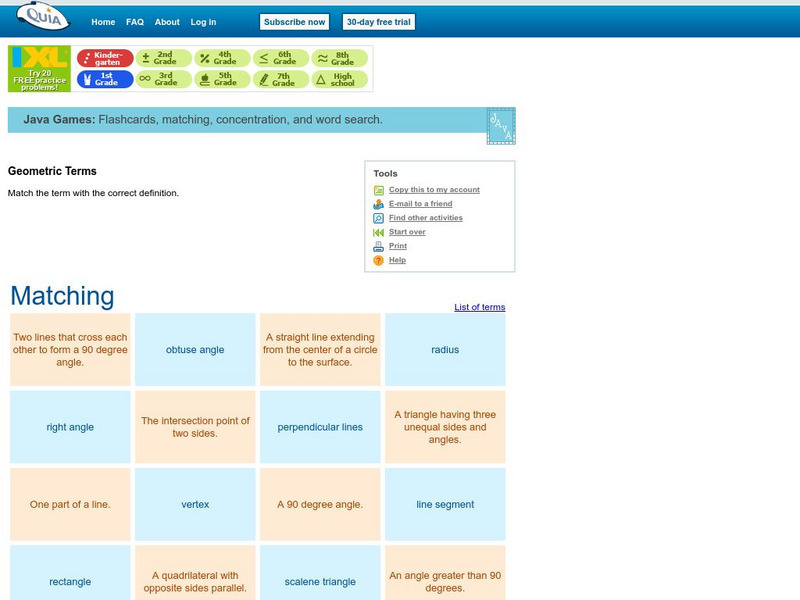
Task: Select the 1st Grade button
Action: click(x=105, y=79)
